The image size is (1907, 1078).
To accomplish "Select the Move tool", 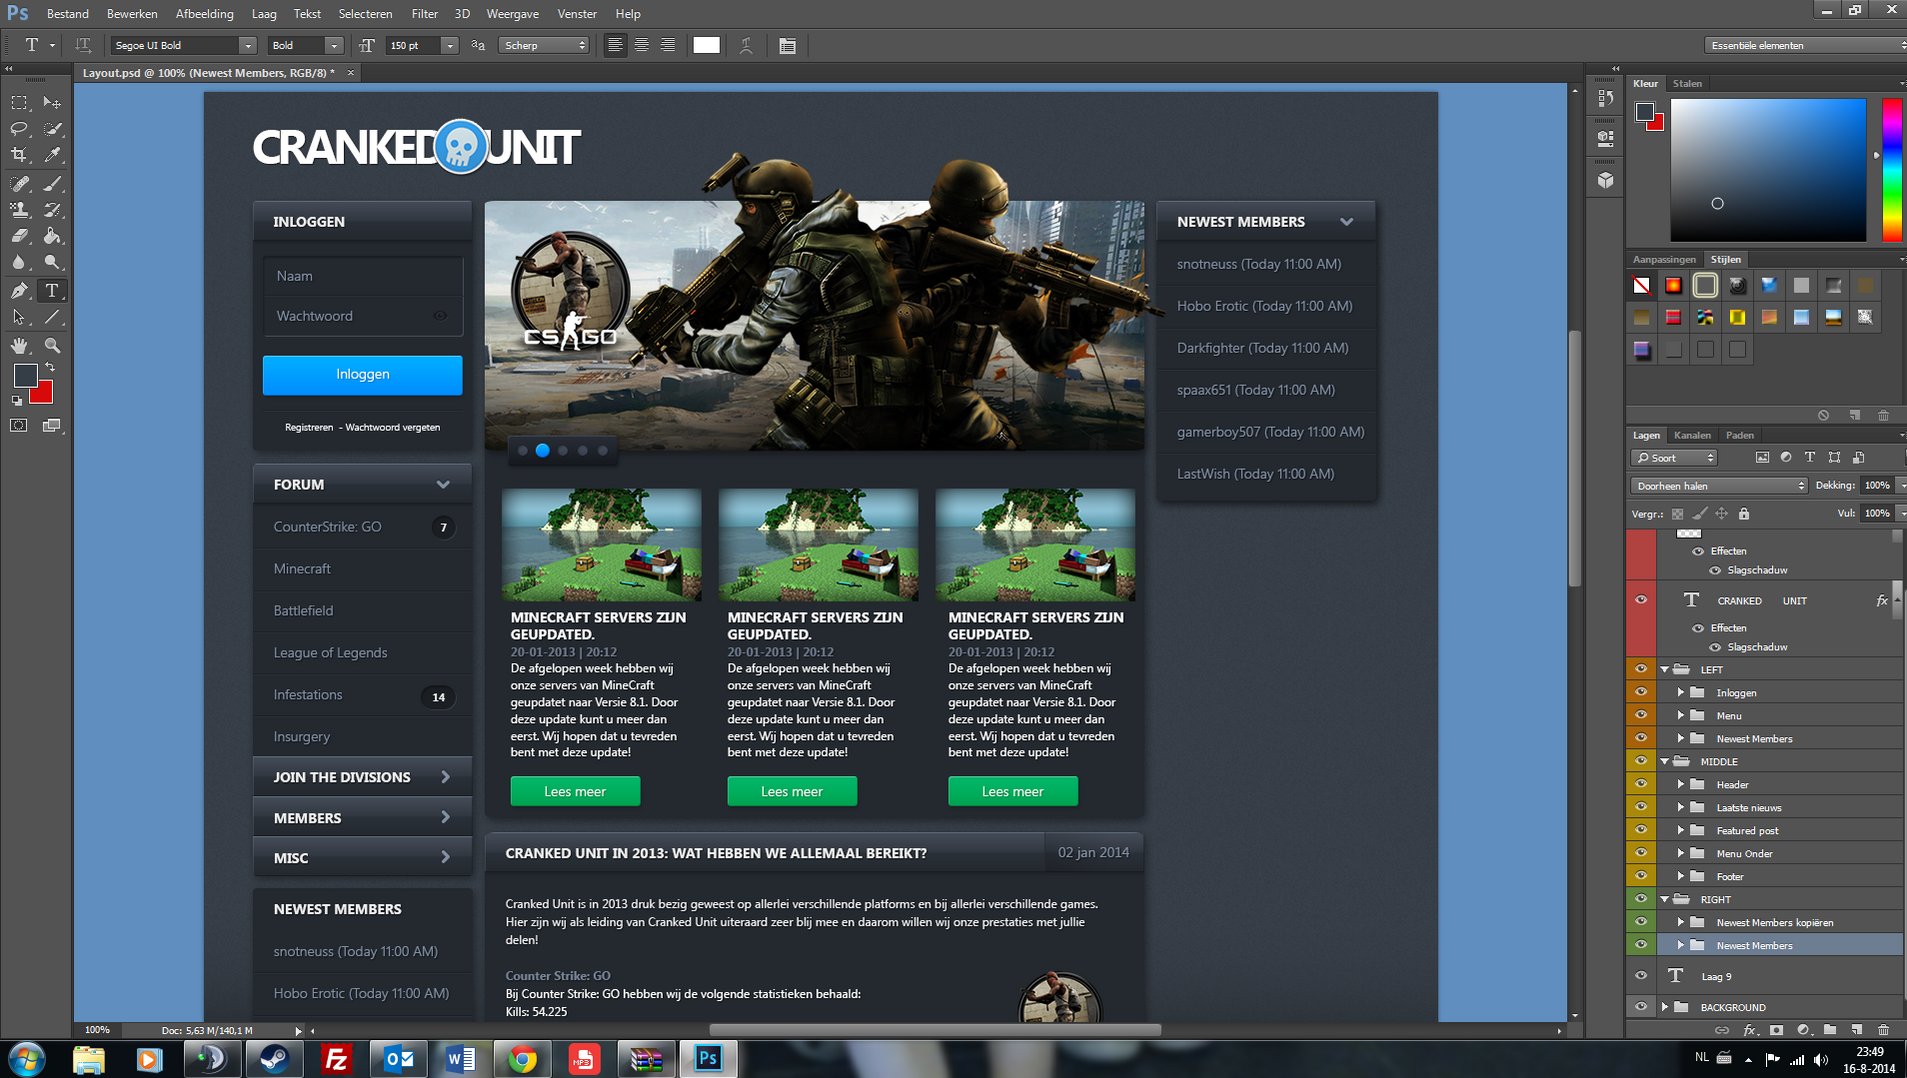I will click(x=52, y=102).
